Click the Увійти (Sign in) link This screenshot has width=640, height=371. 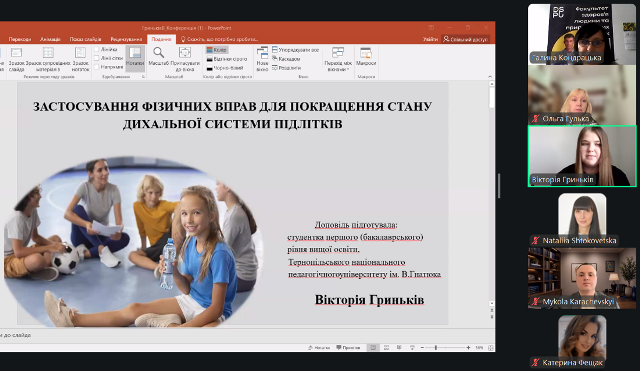pos(430,39)
